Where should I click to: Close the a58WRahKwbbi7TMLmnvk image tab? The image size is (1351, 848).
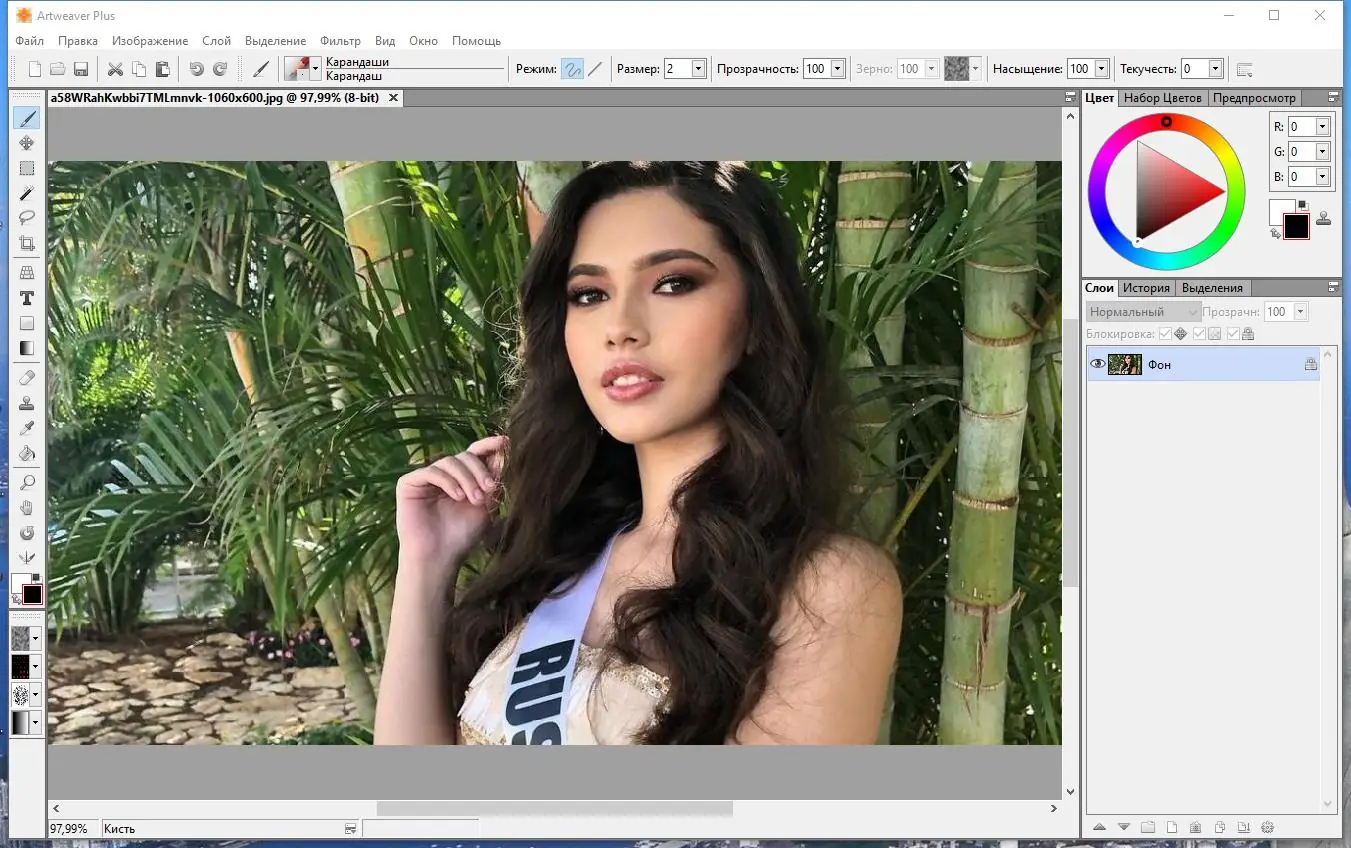(393, 98)
